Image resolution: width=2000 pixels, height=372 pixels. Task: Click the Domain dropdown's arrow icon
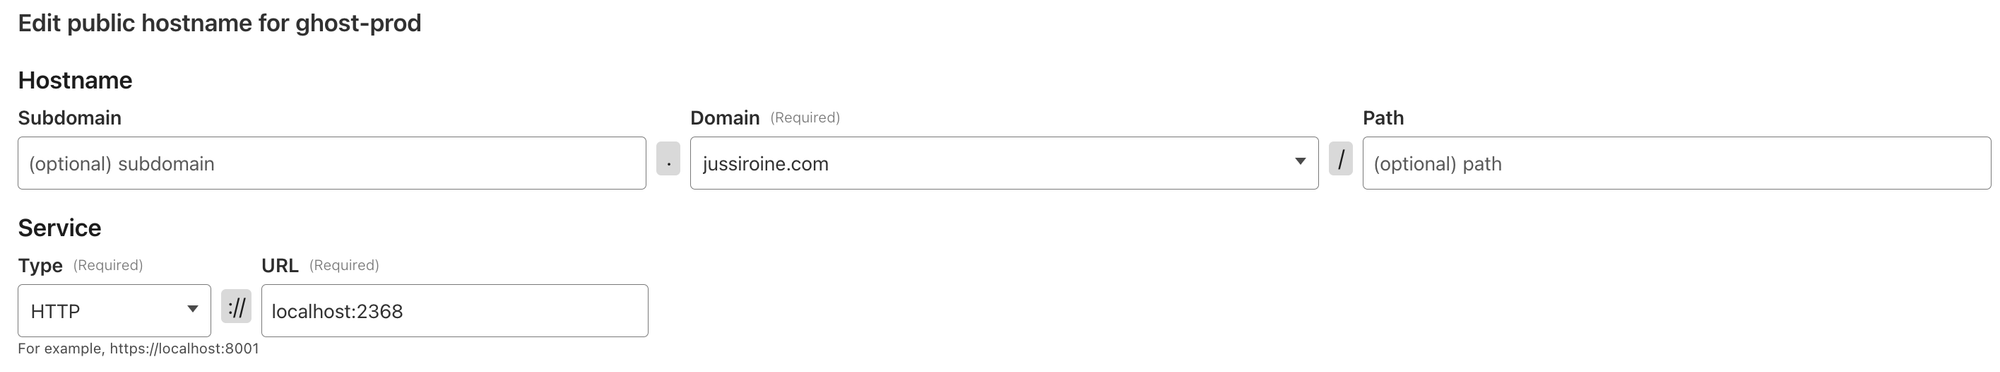[x=1300, y=162]
